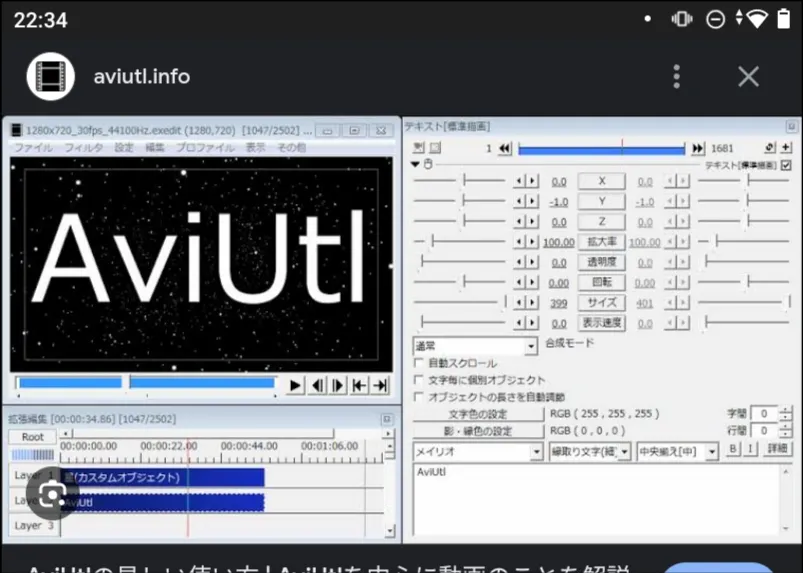Viewport: 803px width, 573px height.
Task: Click the Layer 3 label
Action: coord(34,525)
